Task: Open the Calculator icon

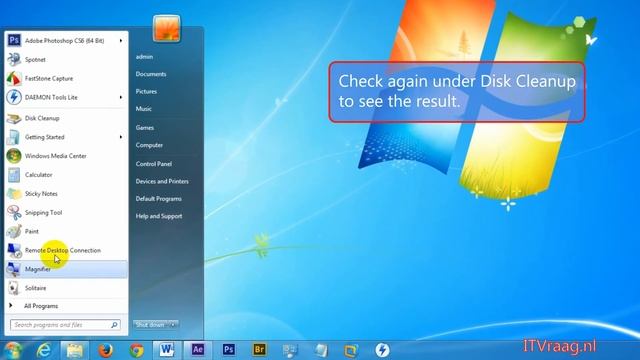Action: [13, 175]
